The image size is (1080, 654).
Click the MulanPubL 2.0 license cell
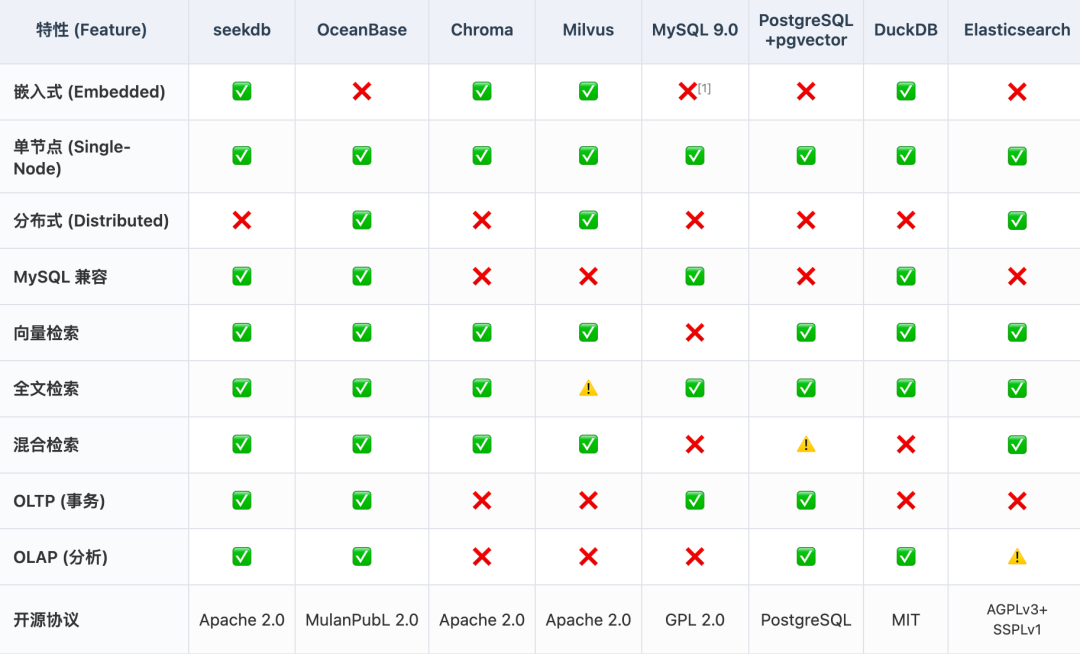(x=361, y=620)
